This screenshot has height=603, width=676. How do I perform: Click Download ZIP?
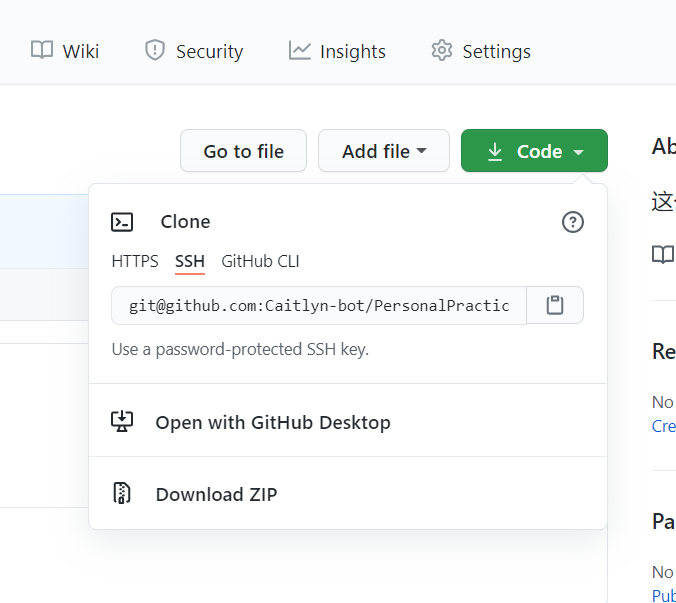tap(347, 494)
